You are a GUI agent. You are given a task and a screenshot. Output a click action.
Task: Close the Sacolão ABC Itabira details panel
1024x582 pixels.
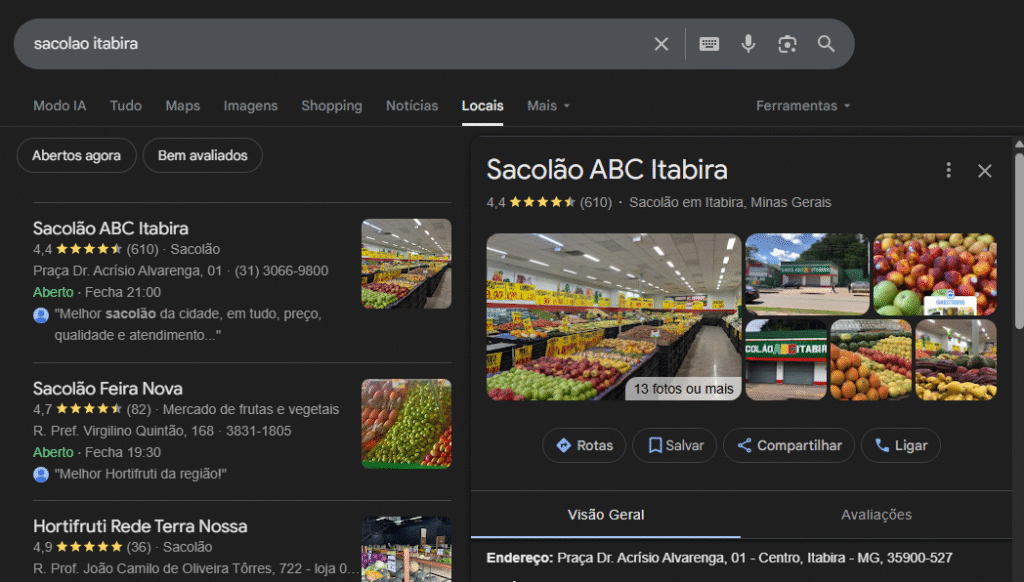tap(985, 171)
